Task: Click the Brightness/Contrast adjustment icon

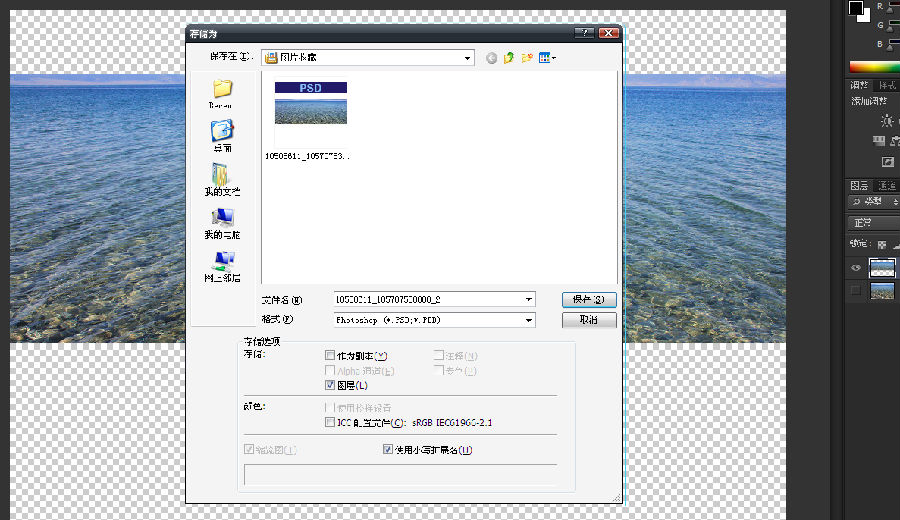Action: pyautogui.click(x=886, y=120)
